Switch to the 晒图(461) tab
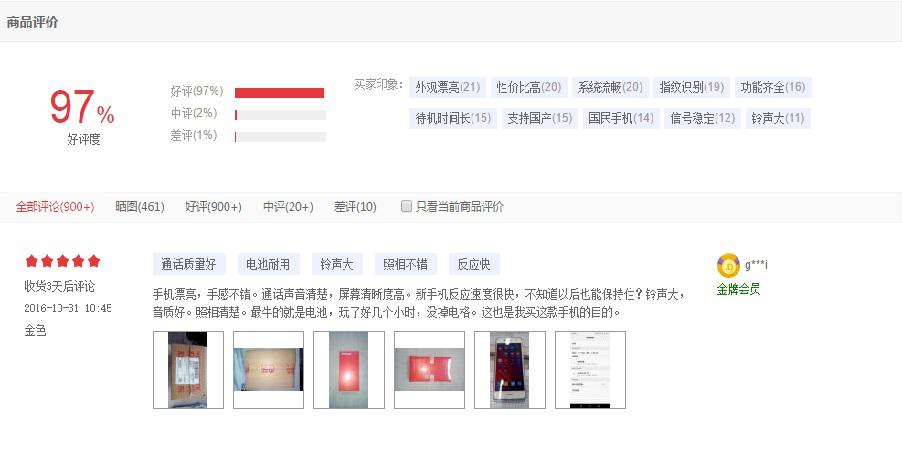The height and width of the screenshot is (460, 902). [x=140, y=207]
